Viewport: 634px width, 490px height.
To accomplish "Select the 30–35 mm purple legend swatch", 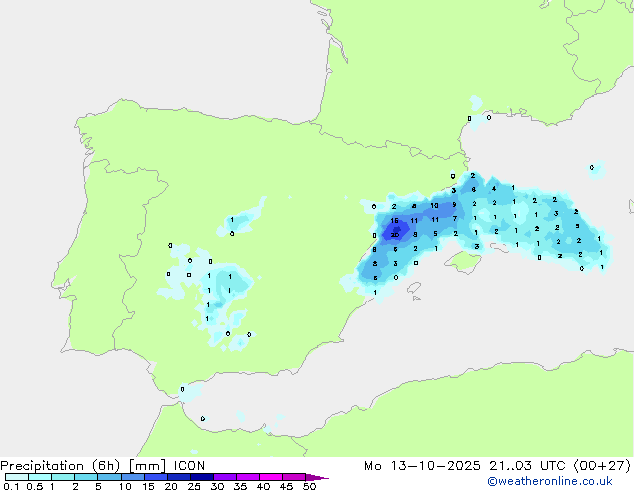I will (x=224, y=477).
